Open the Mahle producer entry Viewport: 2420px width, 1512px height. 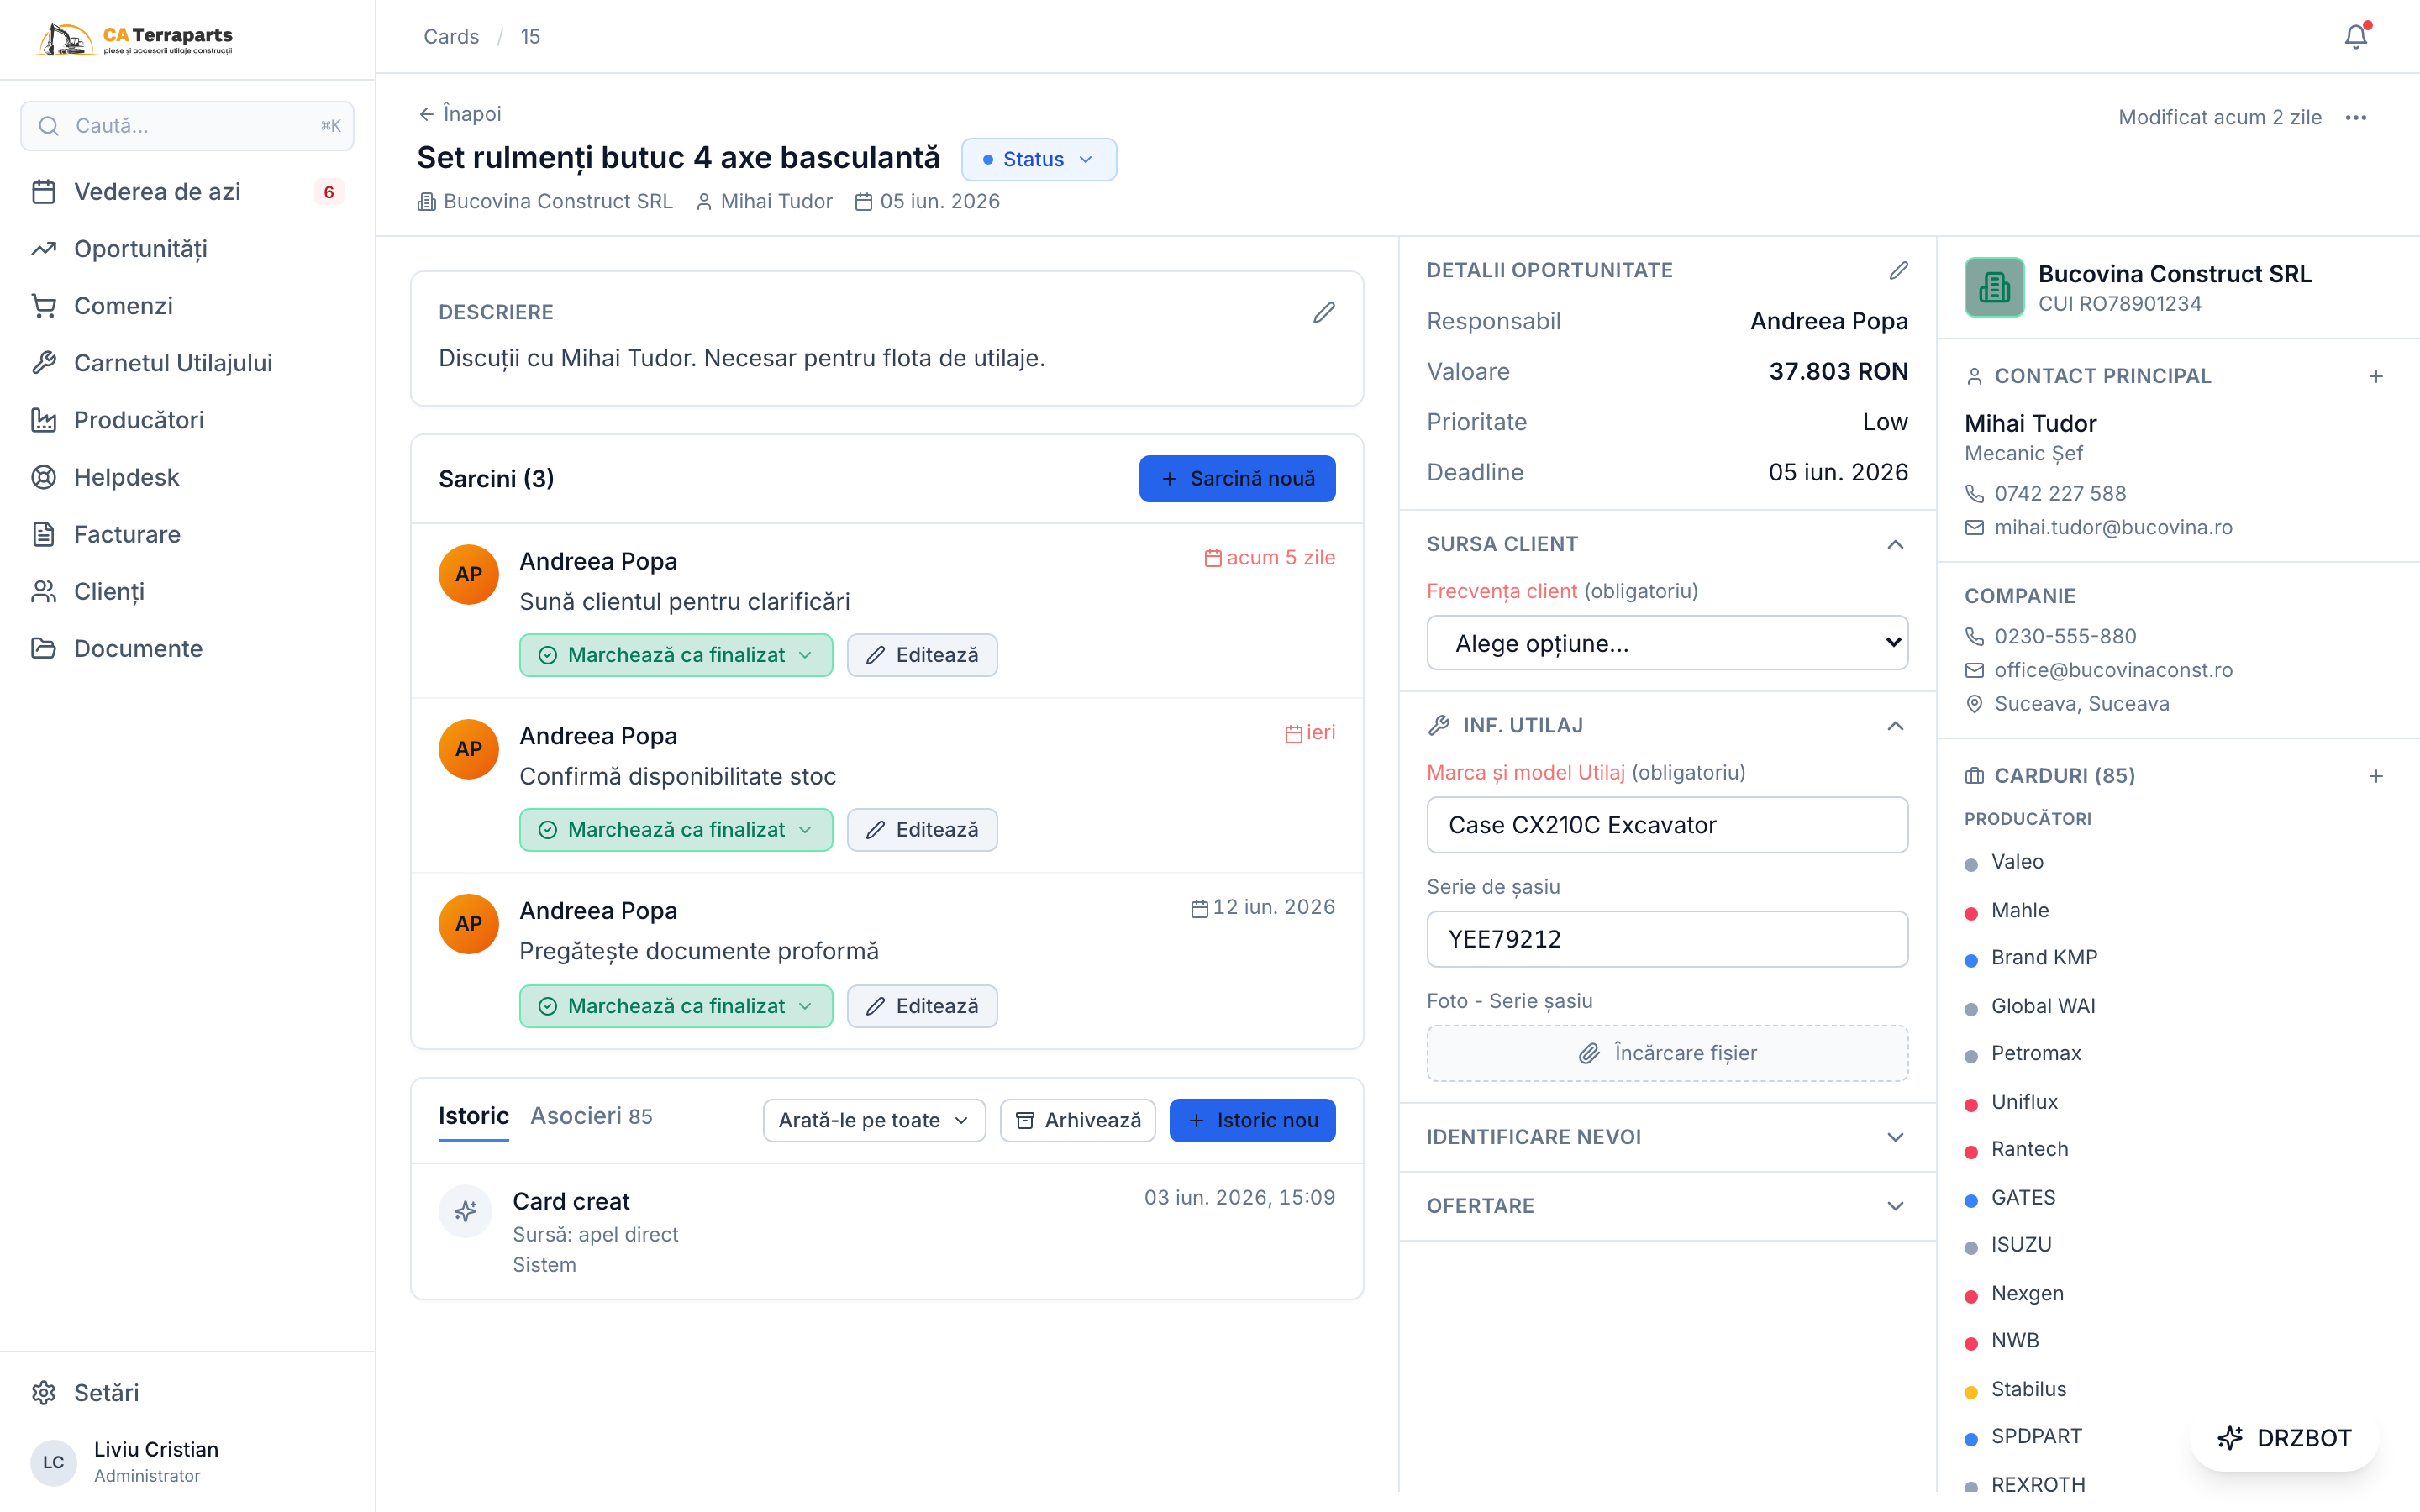(x=2018, y=910)
